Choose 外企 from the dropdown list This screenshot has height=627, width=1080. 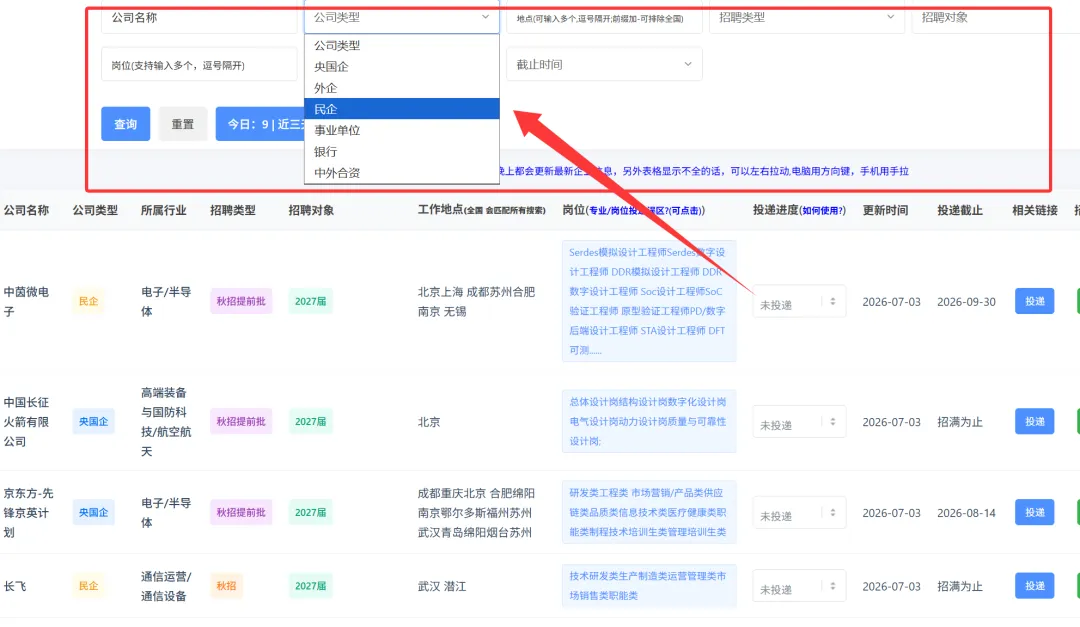pyautogui.click(x=402, y=88)
